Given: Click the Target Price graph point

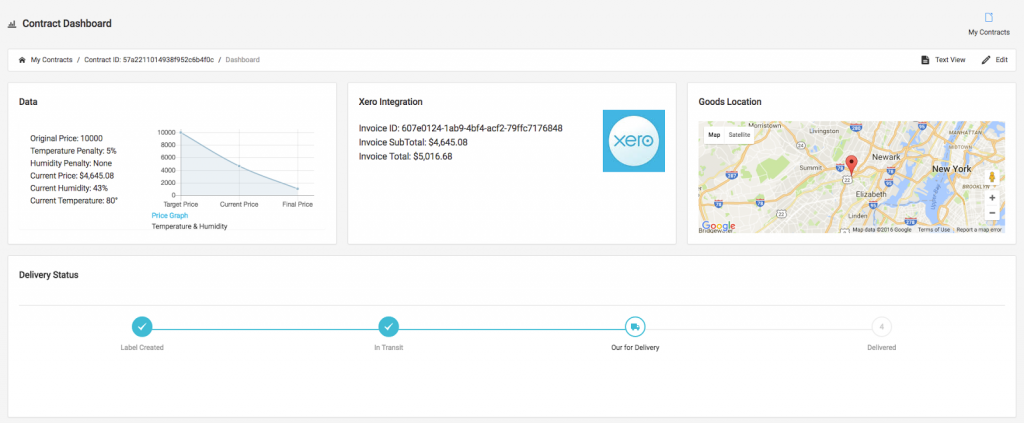Looking at the screenshot, I should point(180,133).
